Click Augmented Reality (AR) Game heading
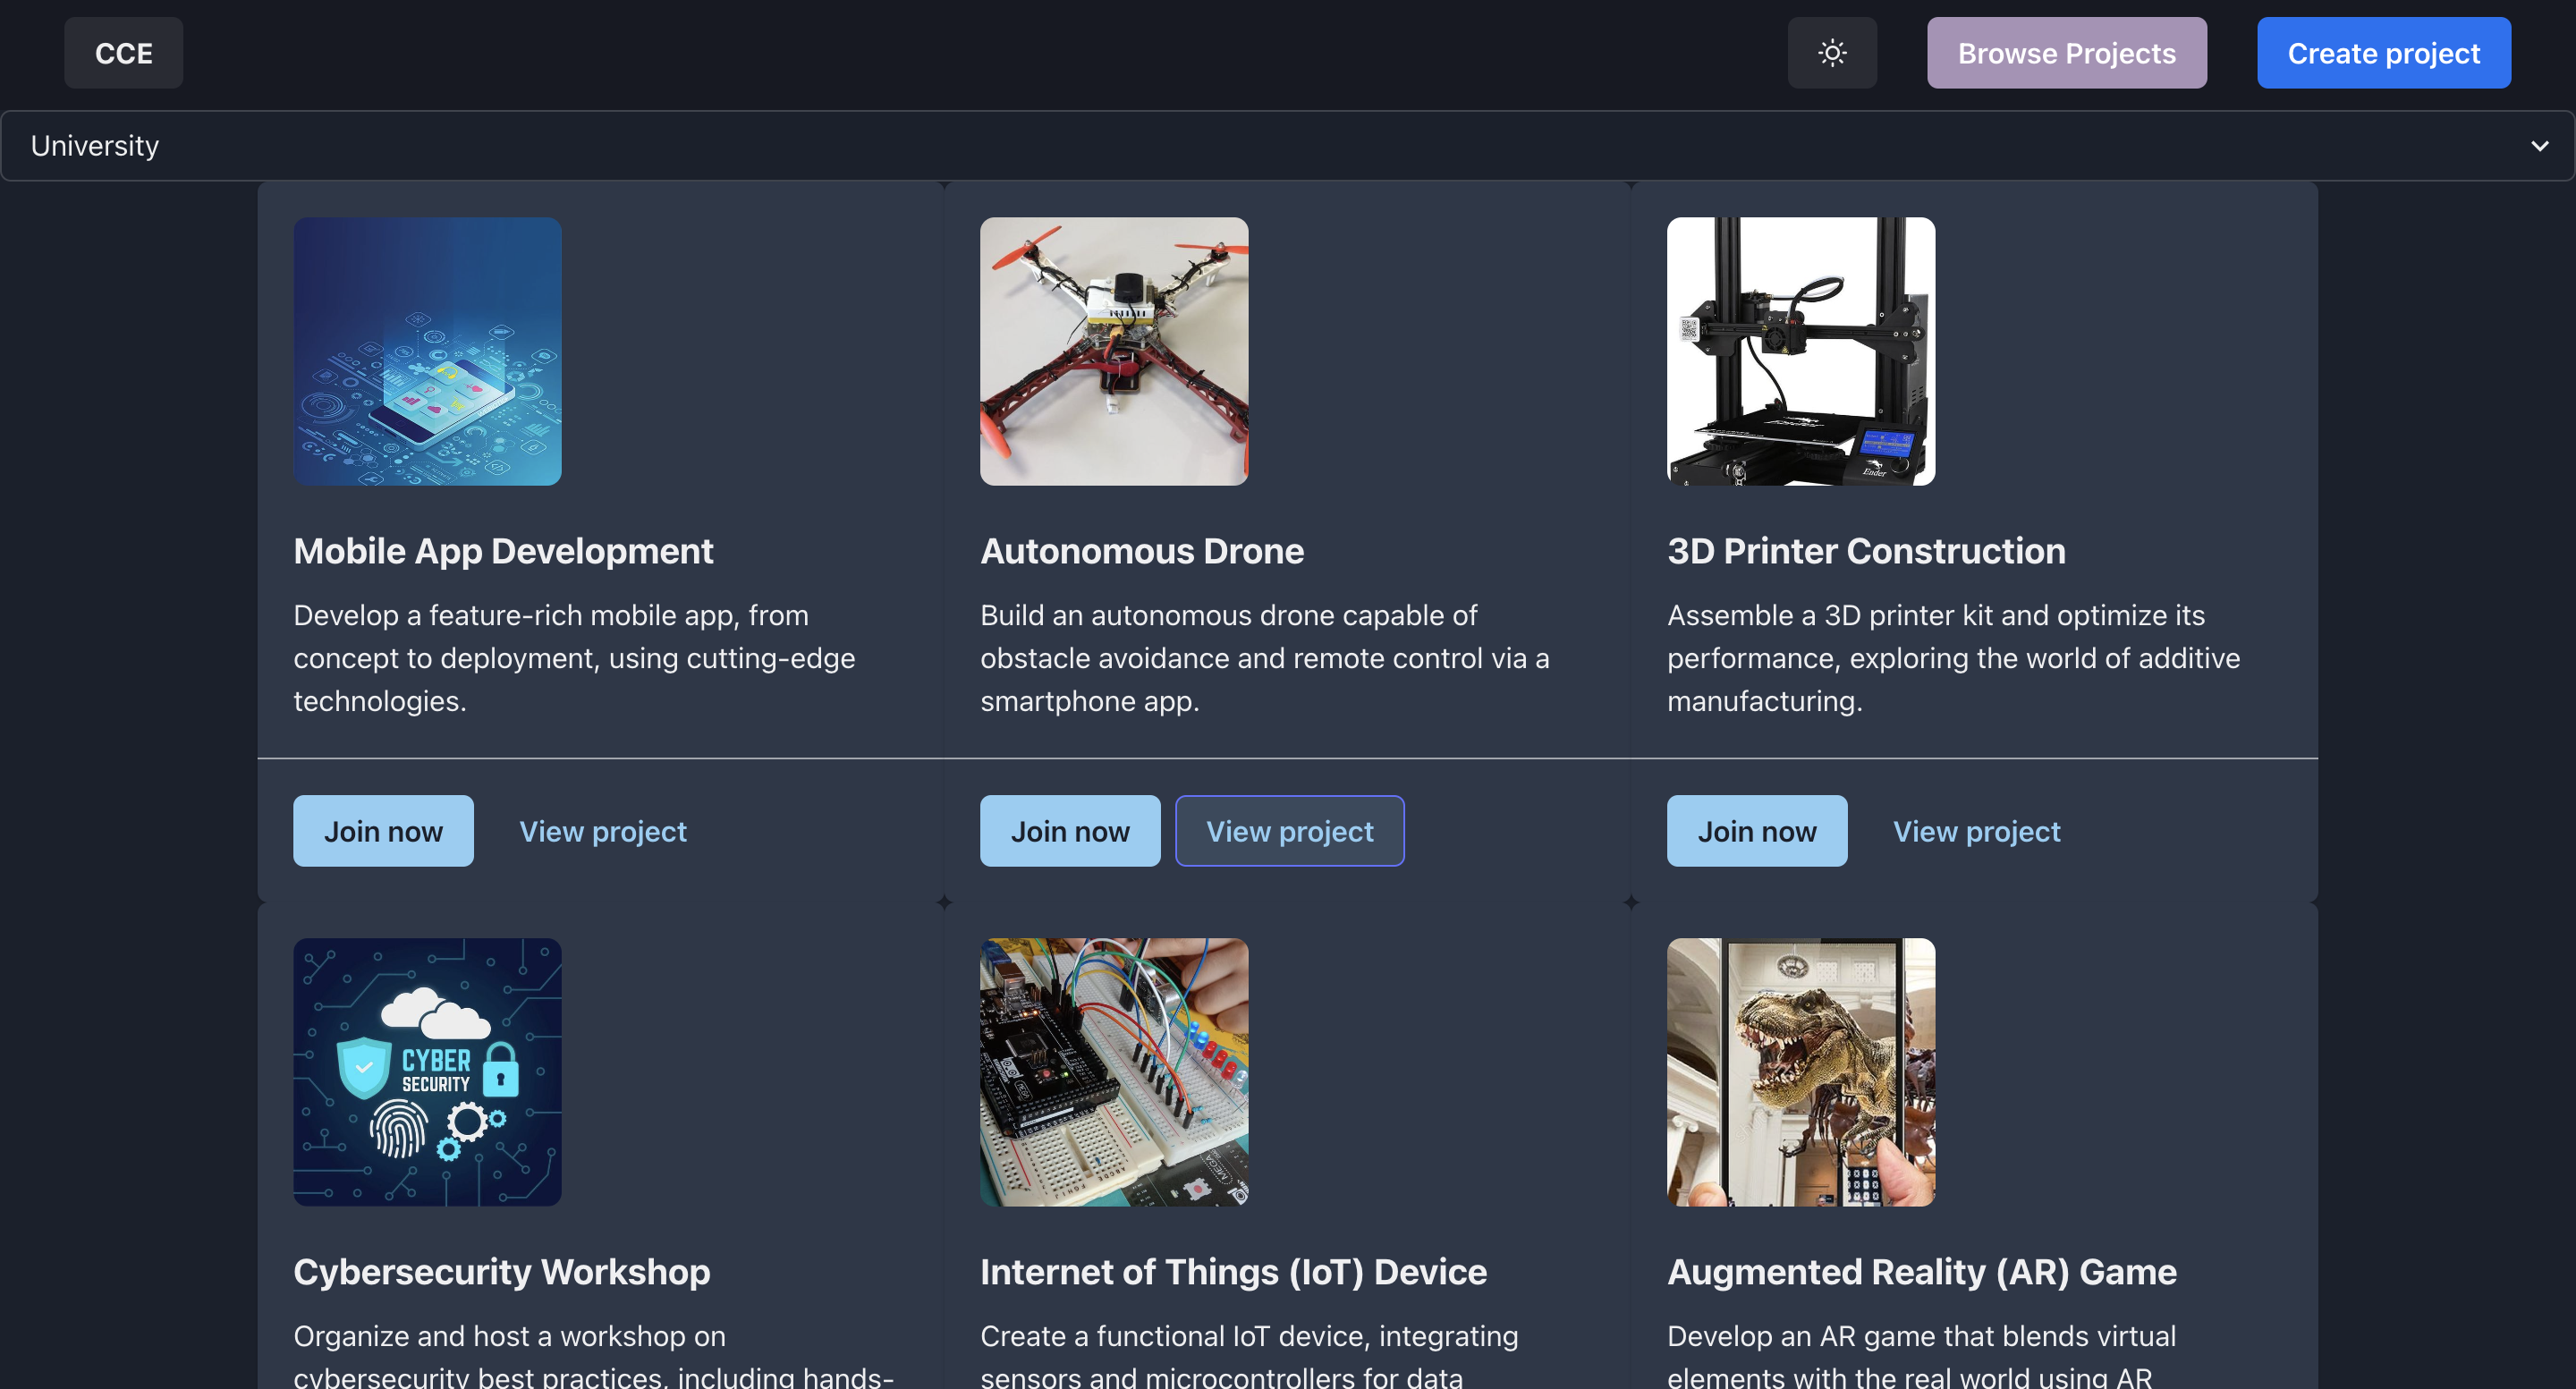Image resolution: width=2576 pixels, height=1389 pixels. pyautogui.click(x=1921, y=1271)
